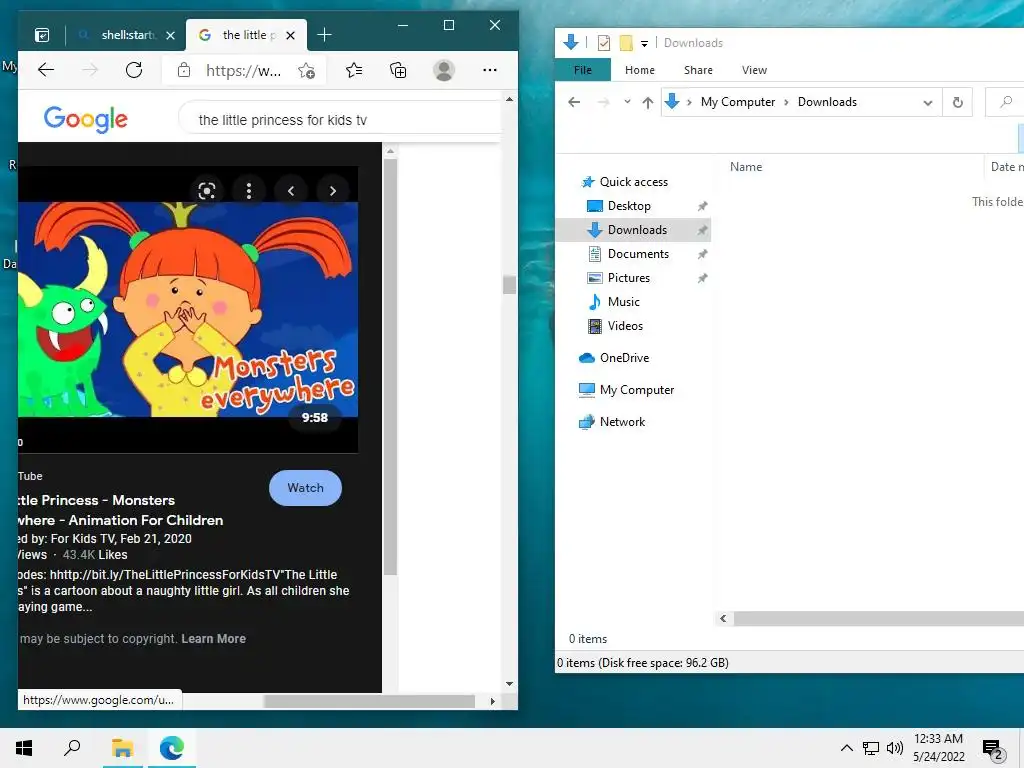Select Music in navigation pane
Viewport: 1024px width, 768px height.
click(623, 302)
